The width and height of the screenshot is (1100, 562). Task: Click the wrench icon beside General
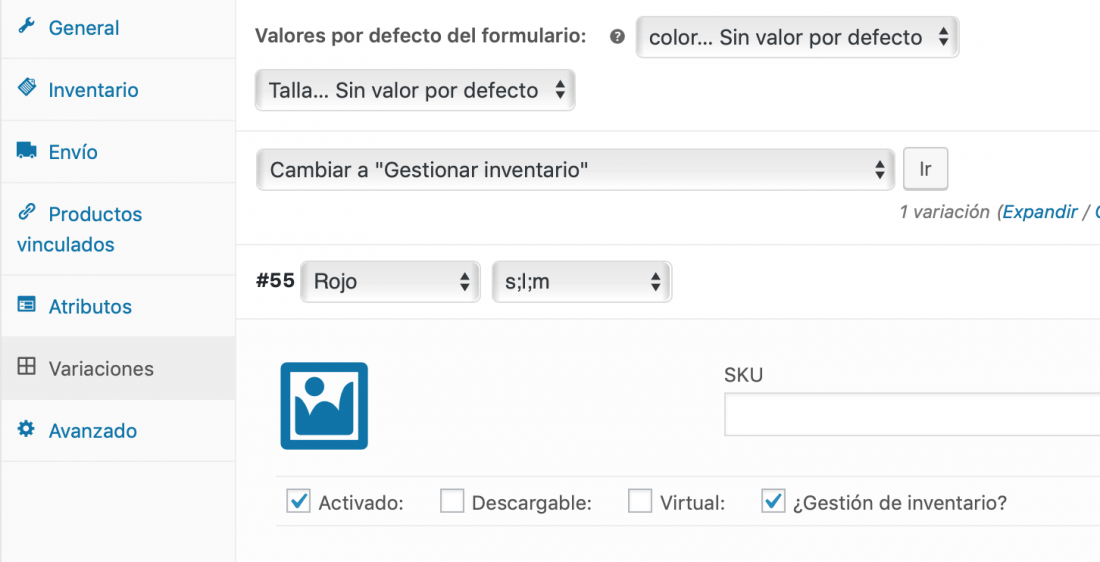[26, 27]
